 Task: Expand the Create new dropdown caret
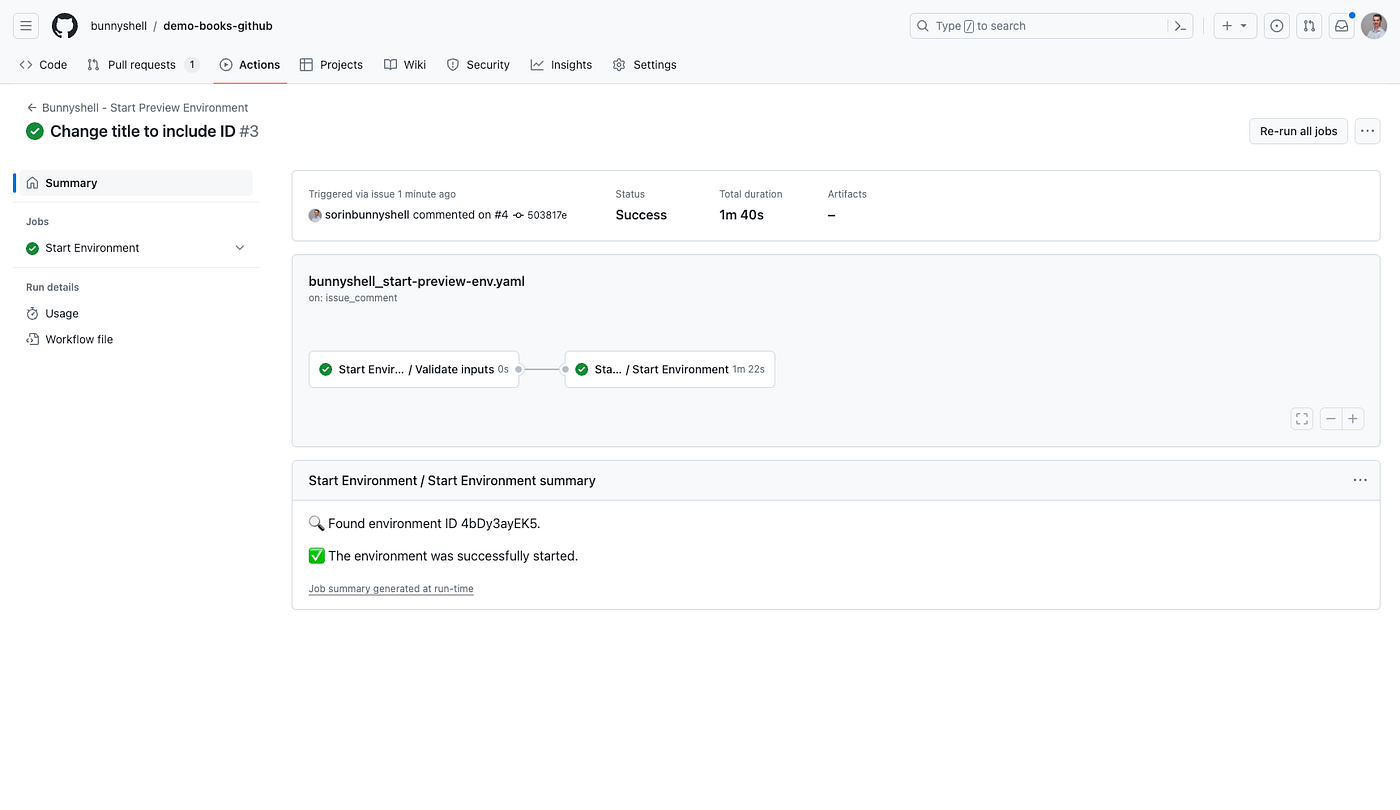click(1244, 26)
